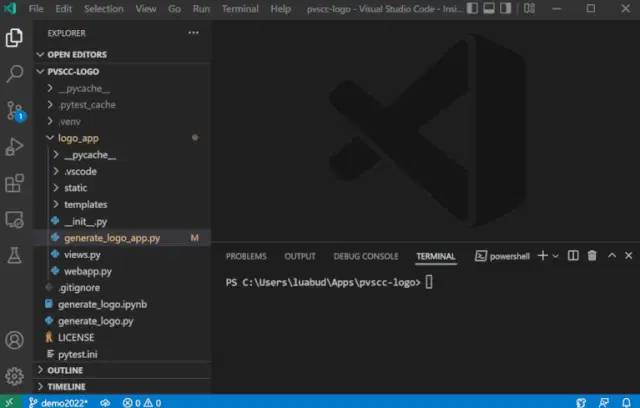Close the terminal panel

pos(629,256)
